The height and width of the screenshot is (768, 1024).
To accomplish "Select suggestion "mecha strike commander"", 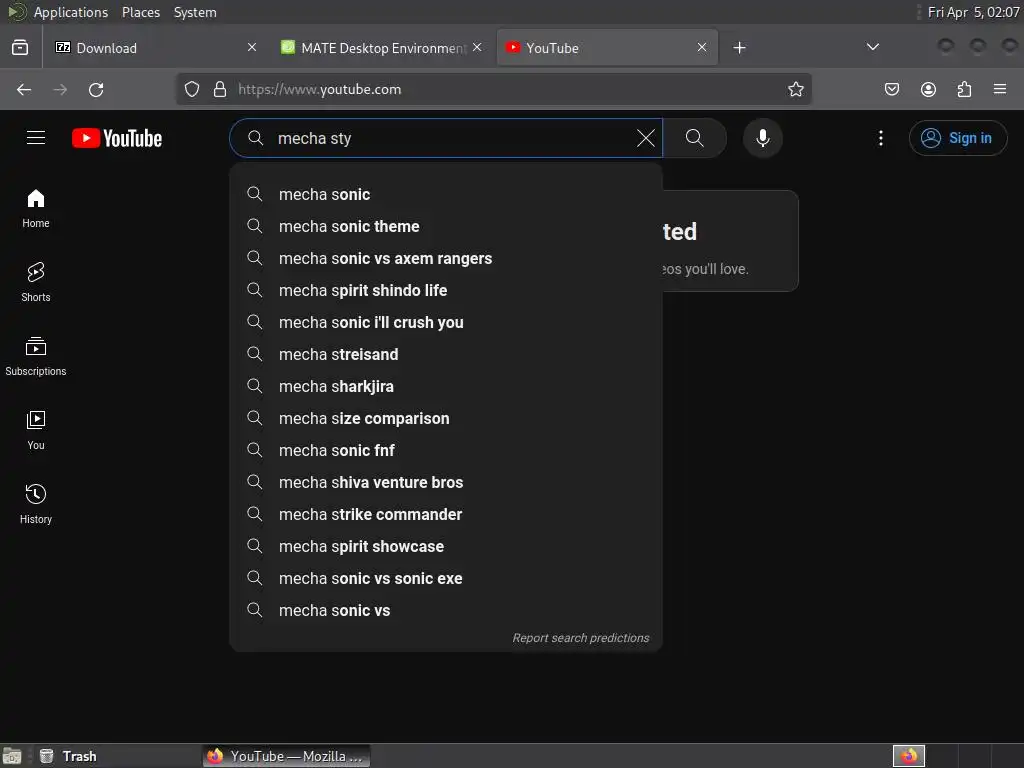I will click(x=446, y=515).
